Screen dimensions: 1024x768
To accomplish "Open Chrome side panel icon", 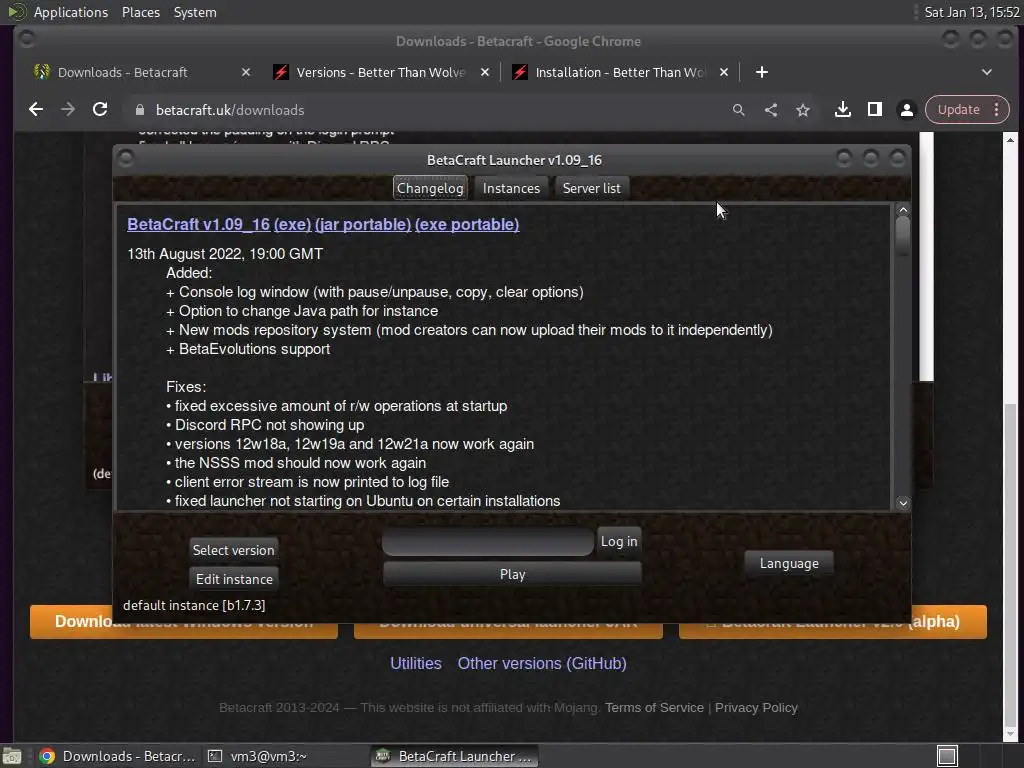I will pos(874,110).
